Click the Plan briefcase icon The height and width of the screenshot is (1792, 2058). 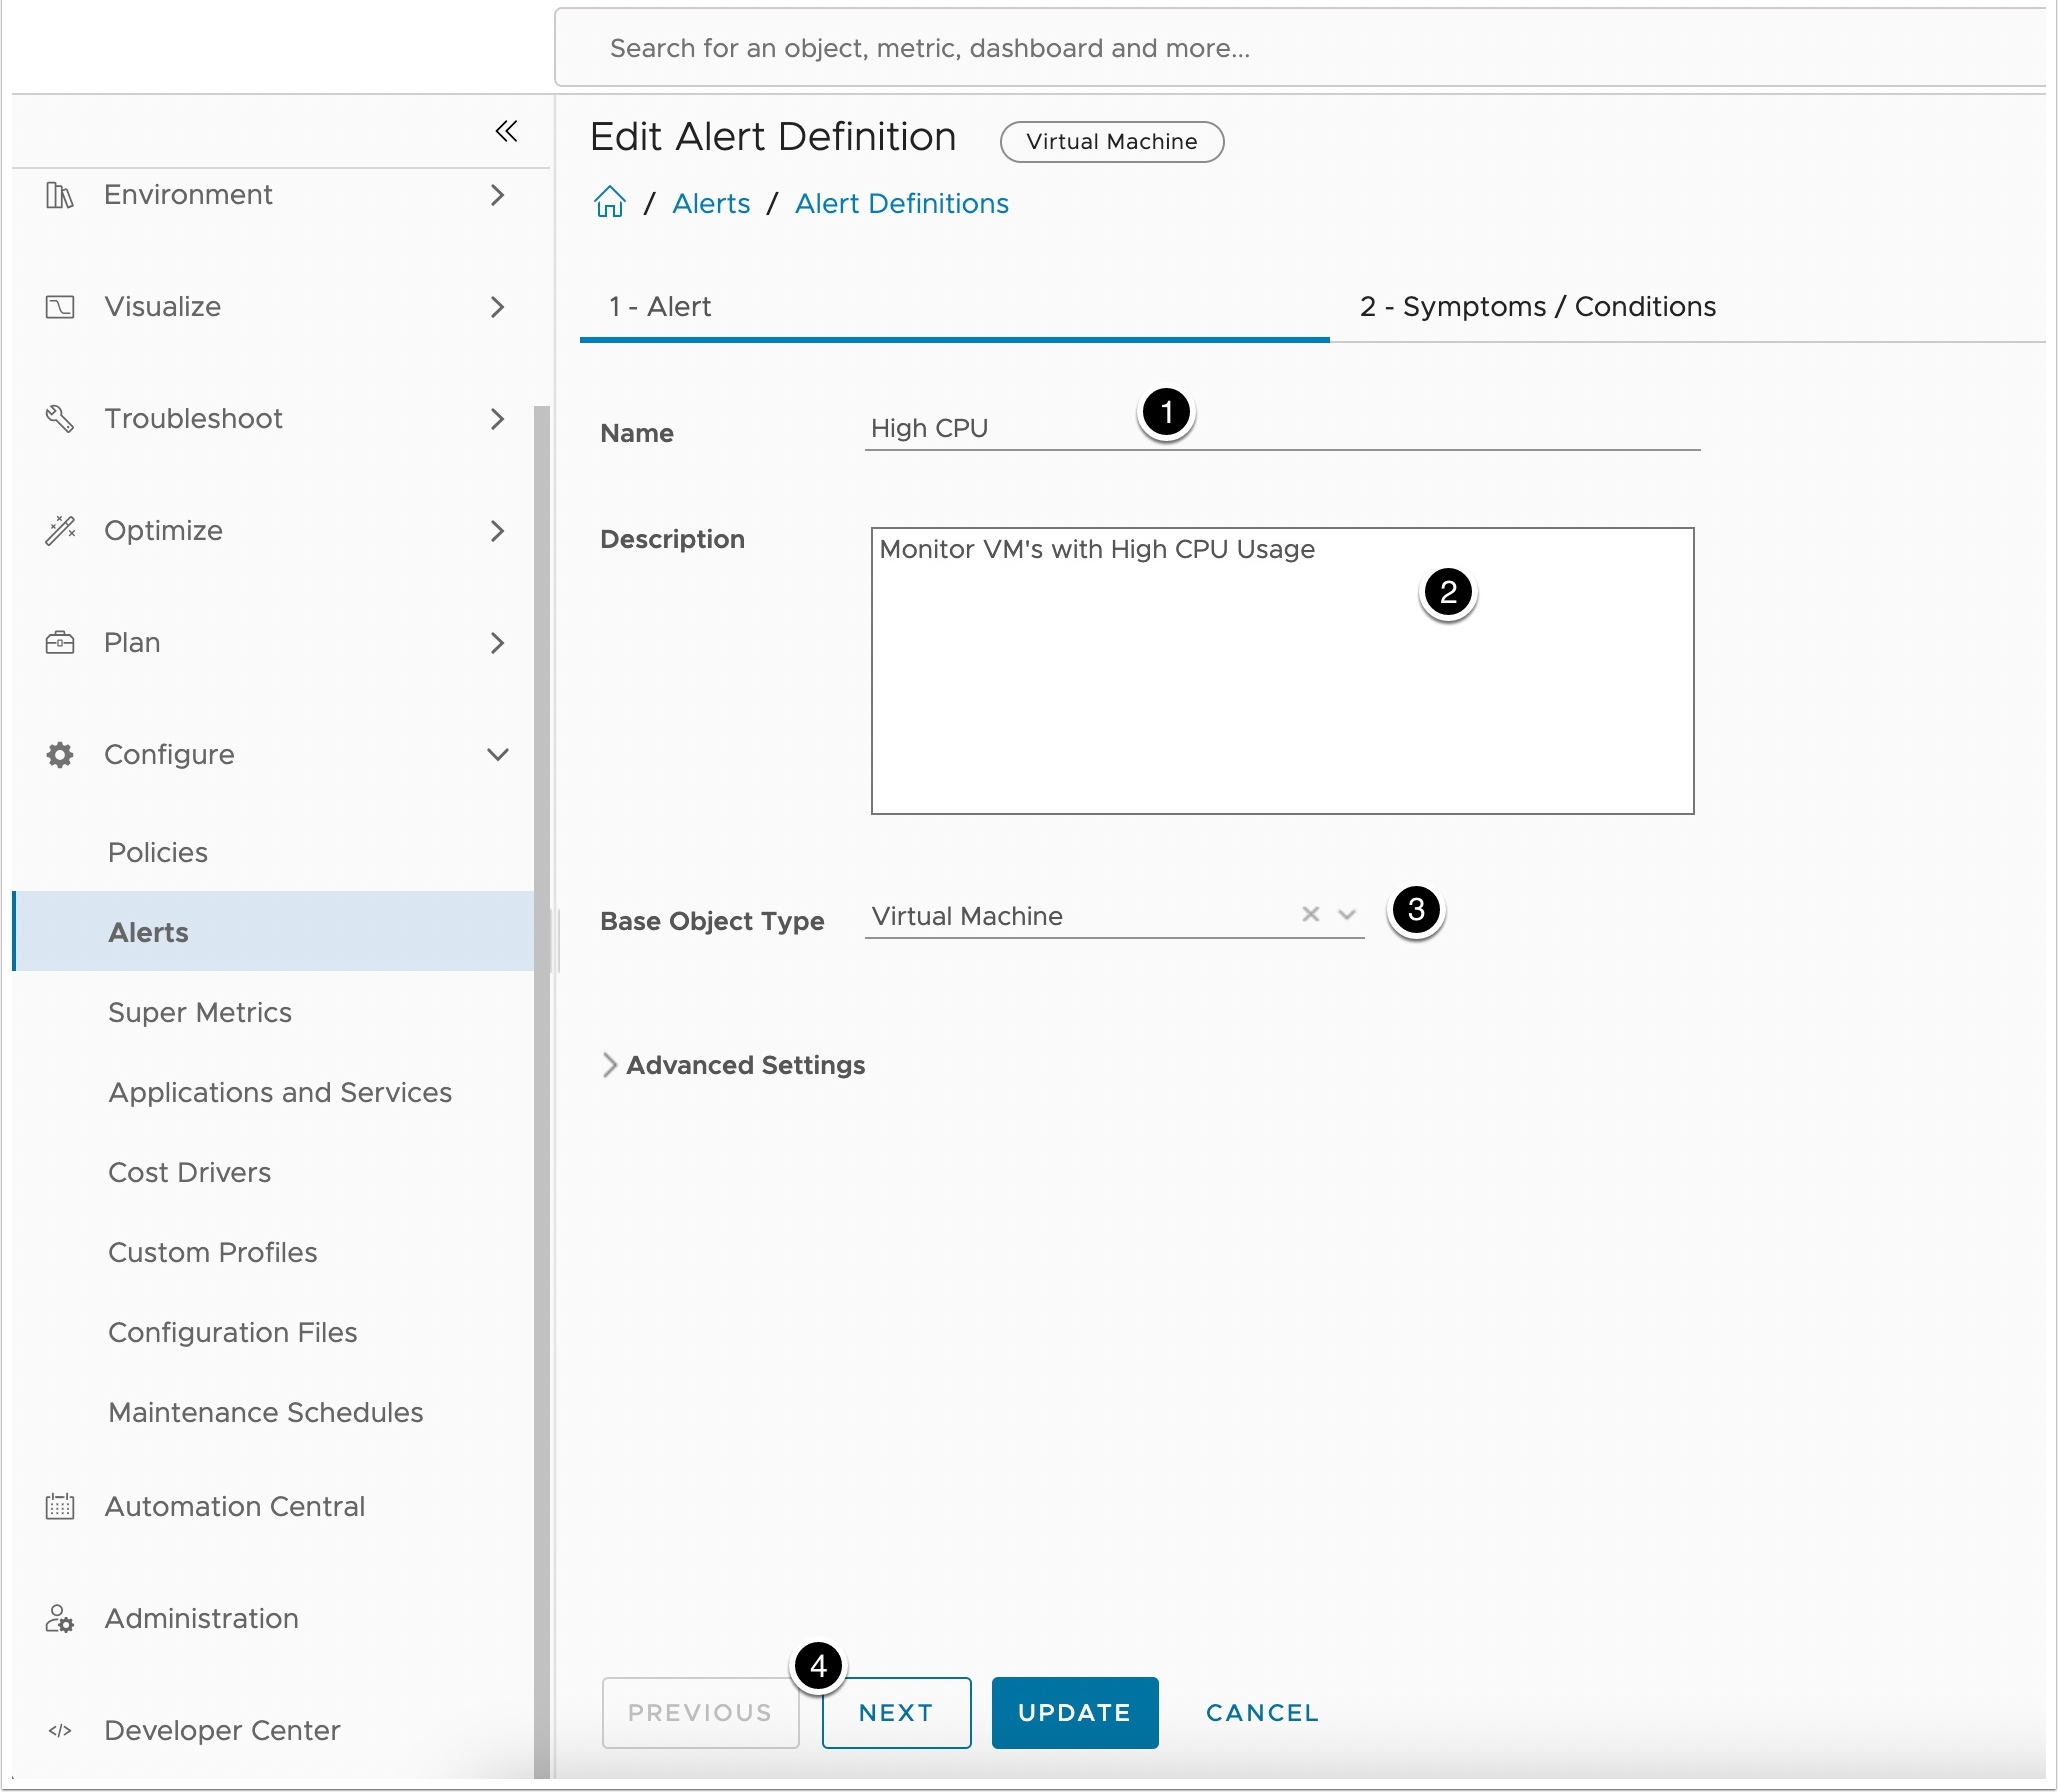coord(60,643)
